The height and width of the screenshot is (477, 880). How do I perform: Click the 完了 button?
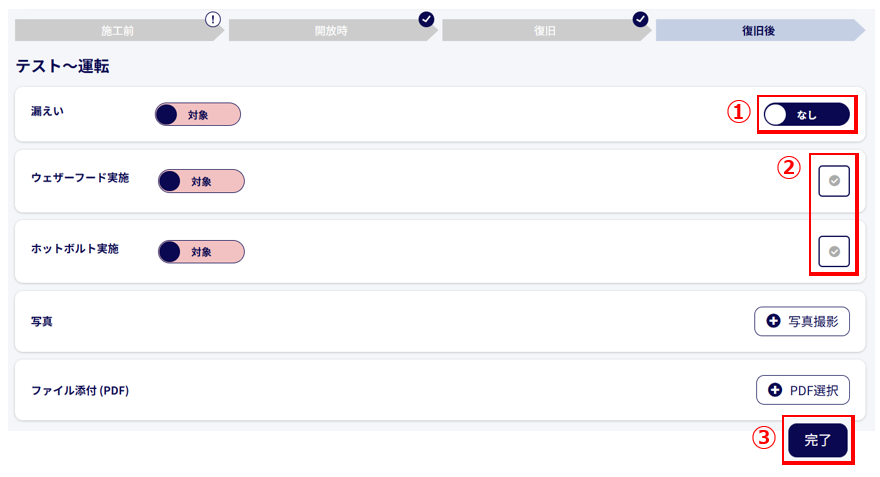click(818, 441)
